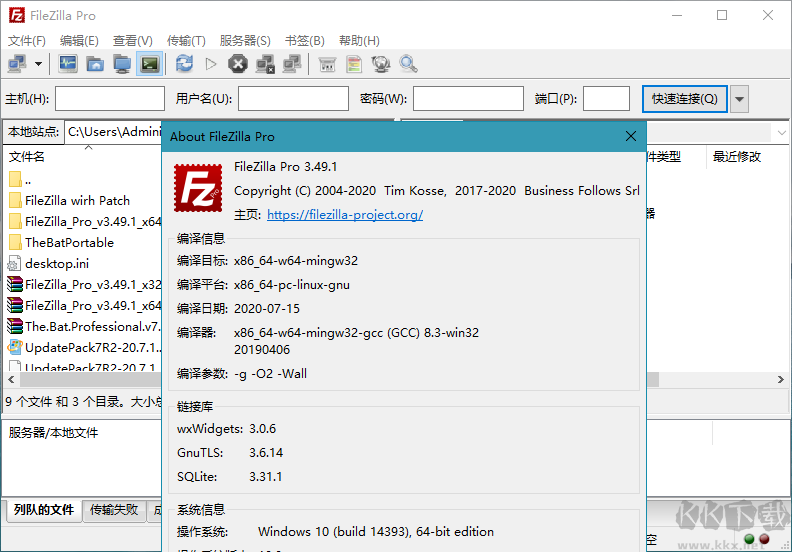Open the 帮助(H) menu
This screenshot has height=552, width=792.
coord(359,40)
